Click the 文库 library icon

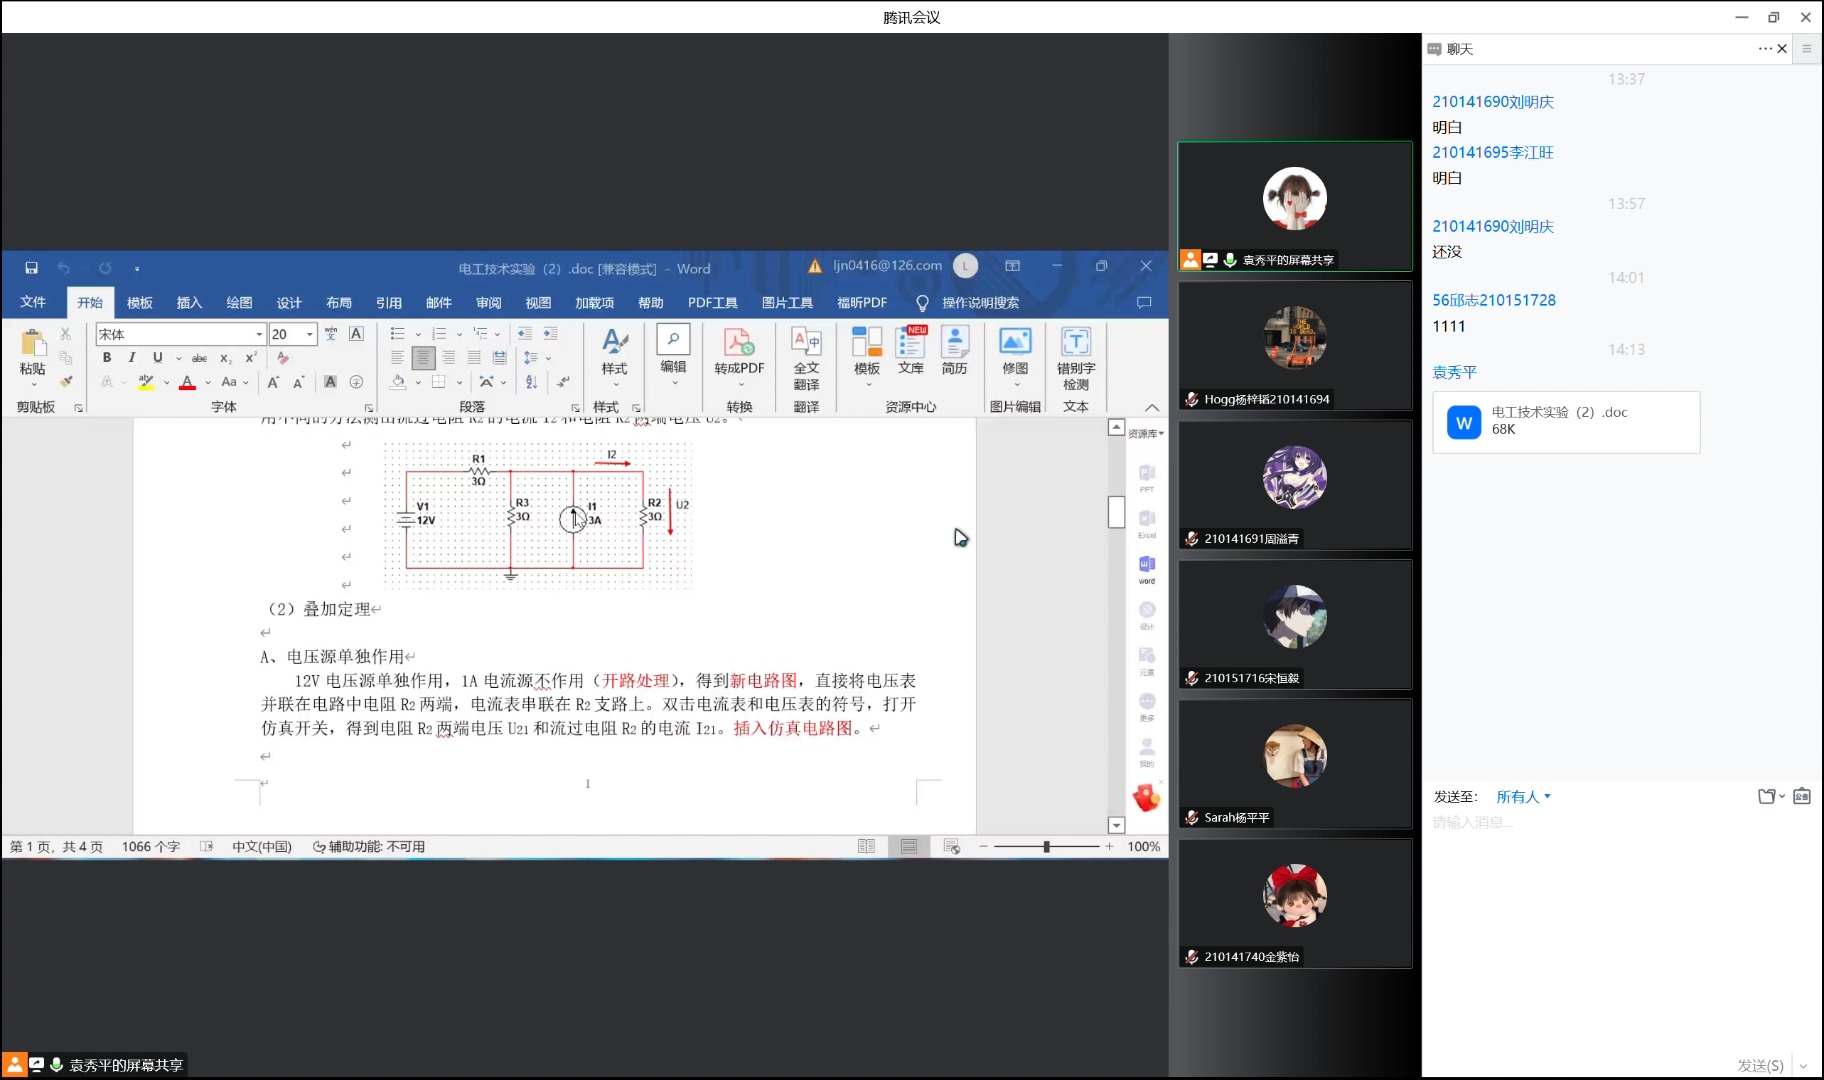(911, 341)
